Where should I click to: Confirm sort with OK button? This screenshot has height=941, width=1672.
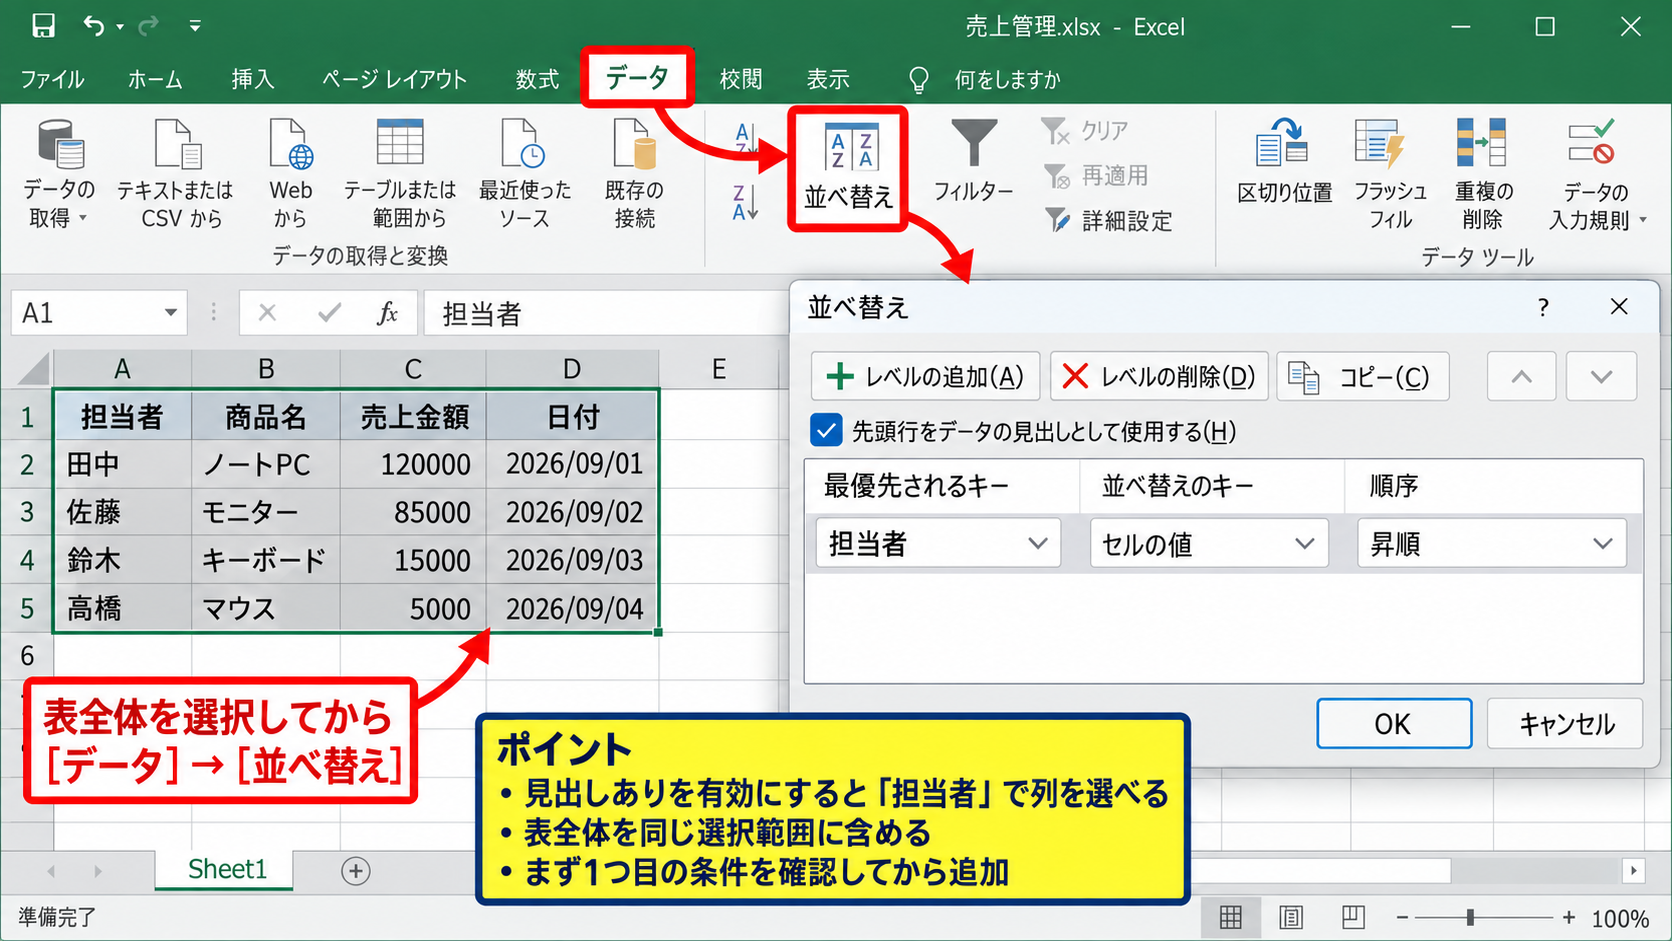coord(1394,723)
